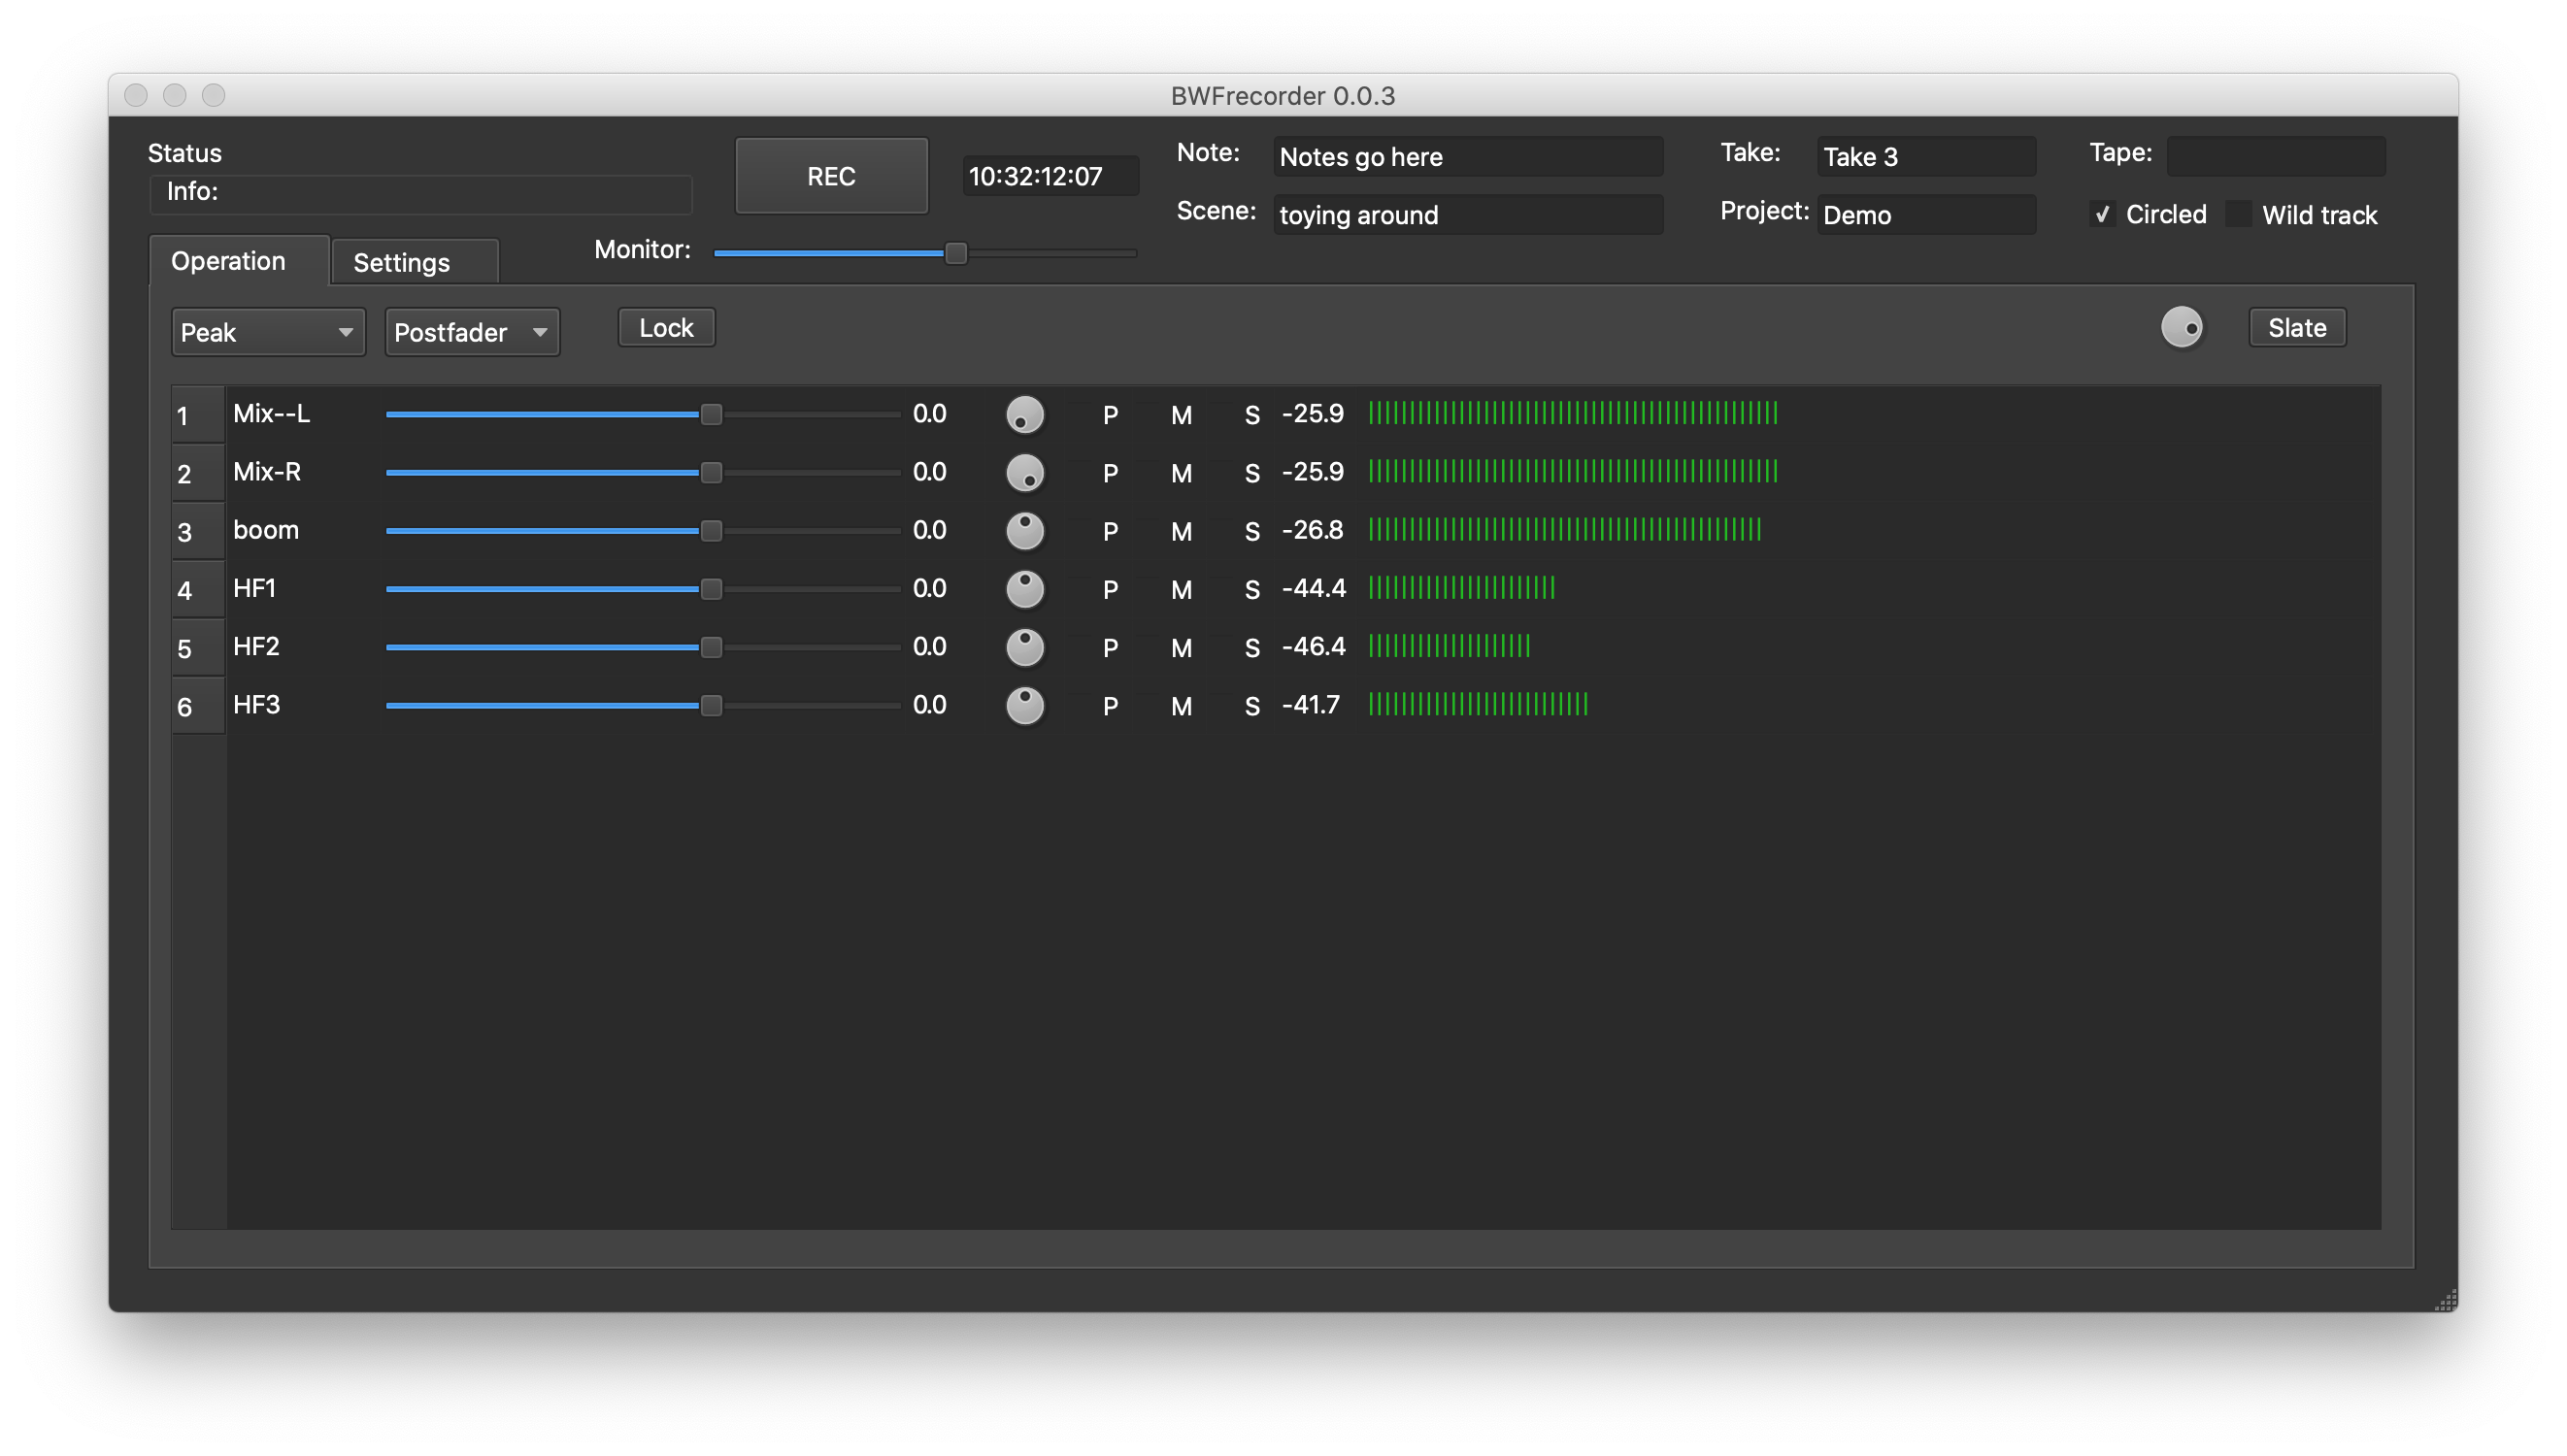The width and height of the screenshot is (2567, 1456).
Task: Mute the HF1 track
Action: tap(1181, 590)
